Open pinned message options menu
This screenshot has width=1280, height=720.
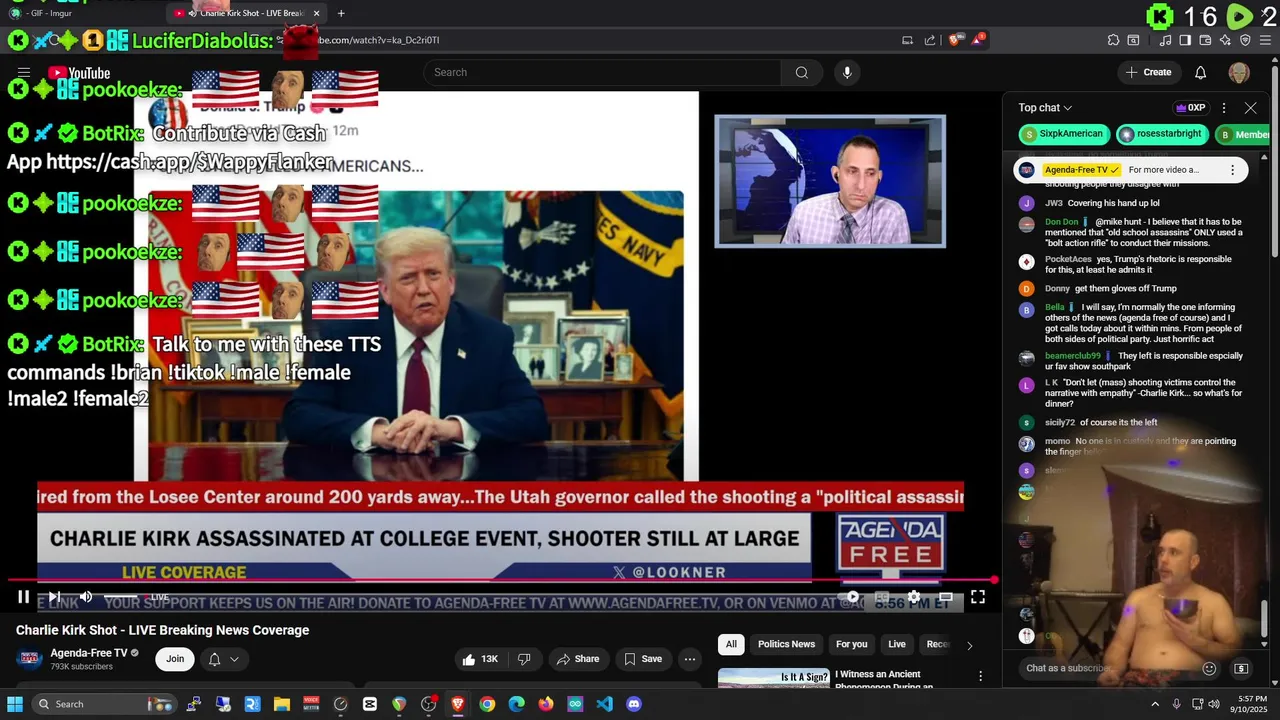coord(1232,170)
